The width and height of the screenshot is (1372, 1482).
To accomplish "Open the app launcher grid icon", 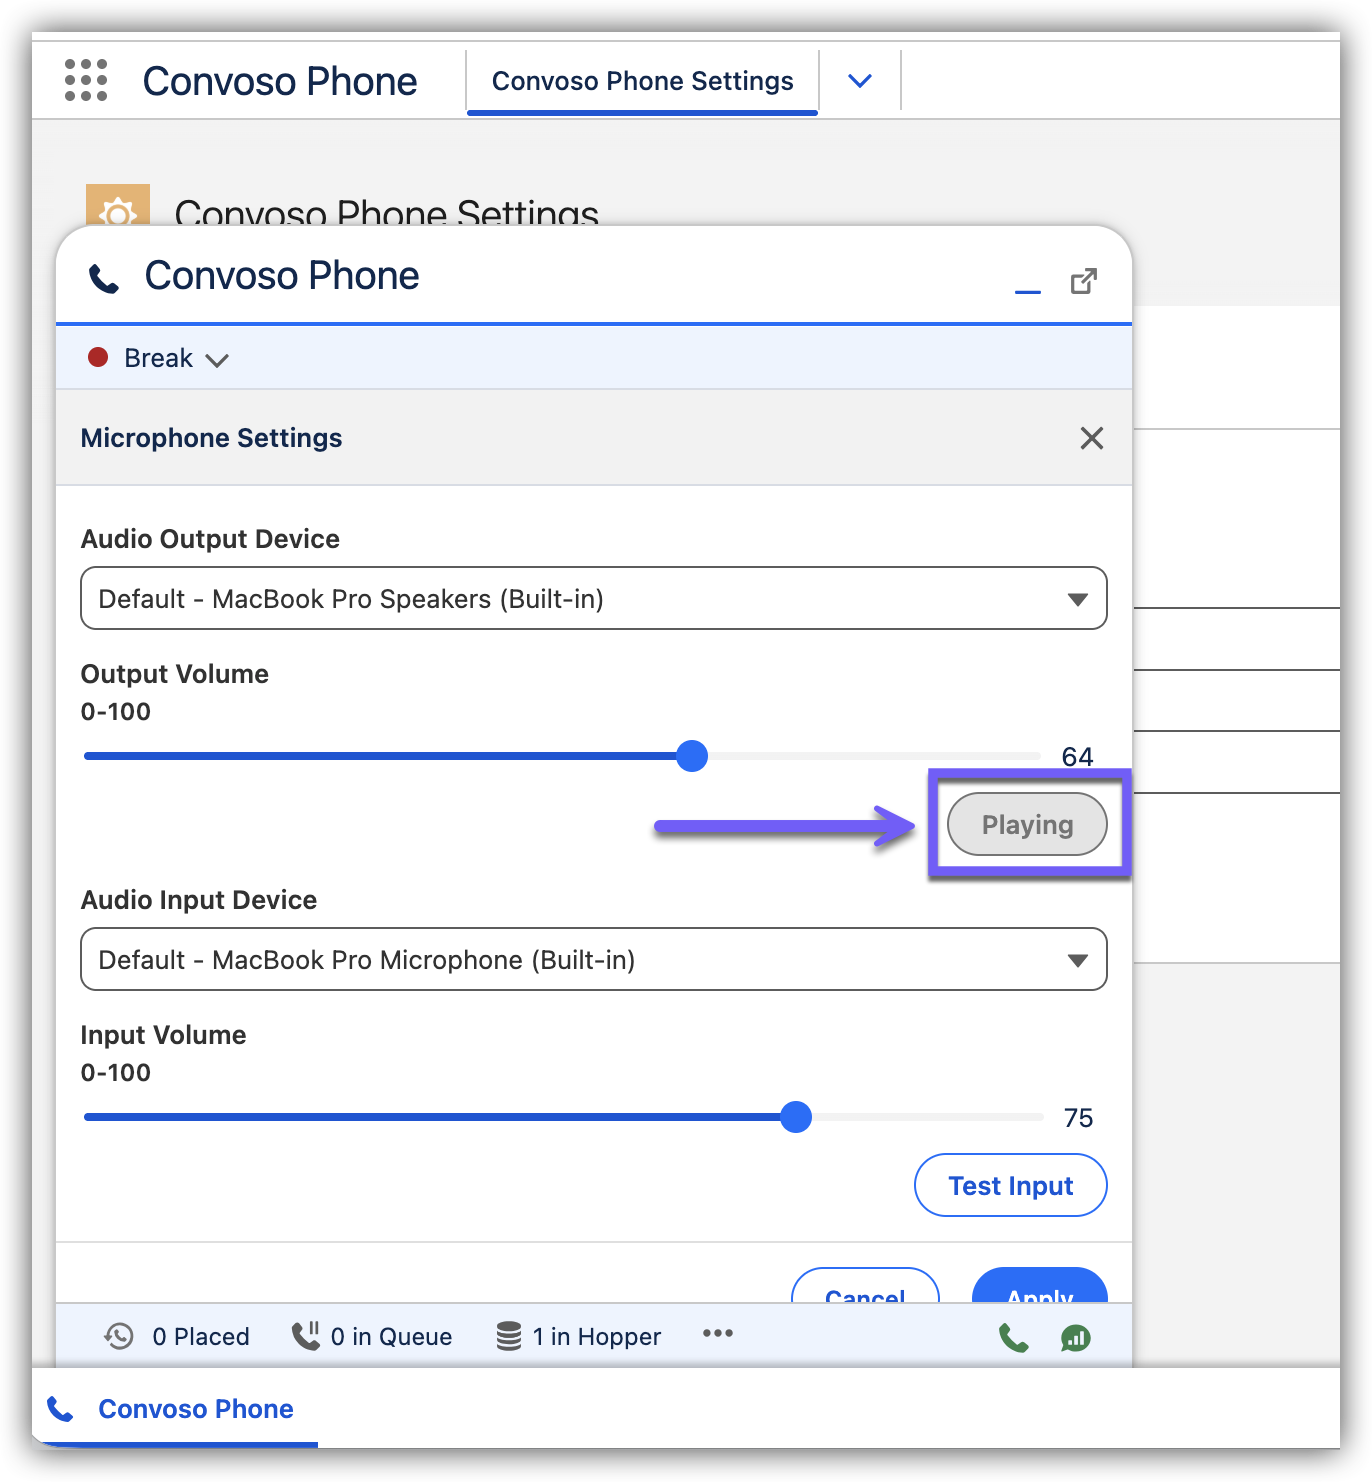I will point(86,80).
